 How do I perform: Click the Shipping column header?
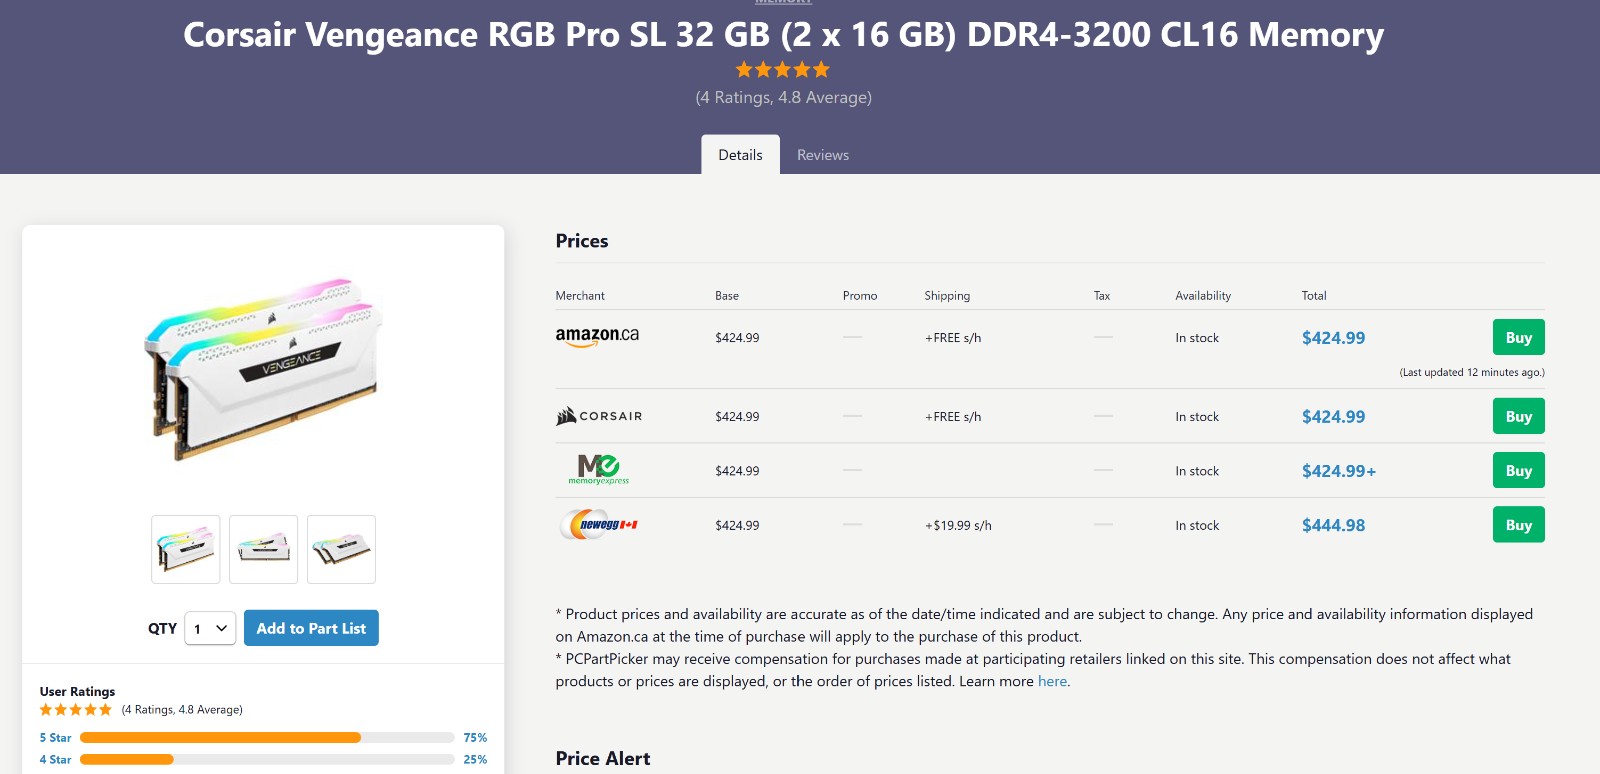pos(947,296)
